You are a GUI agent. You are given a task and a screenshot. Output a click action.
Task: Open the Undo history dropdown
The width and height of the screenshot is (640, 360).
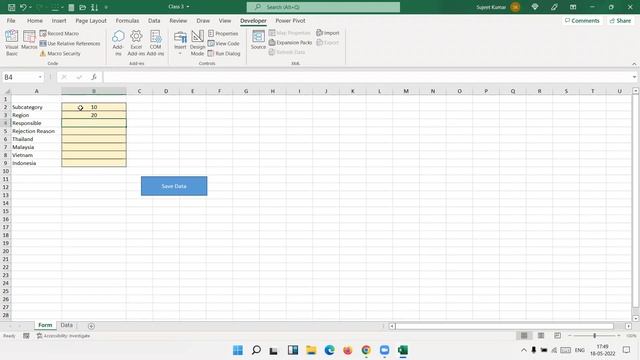[x=30, y=7]
